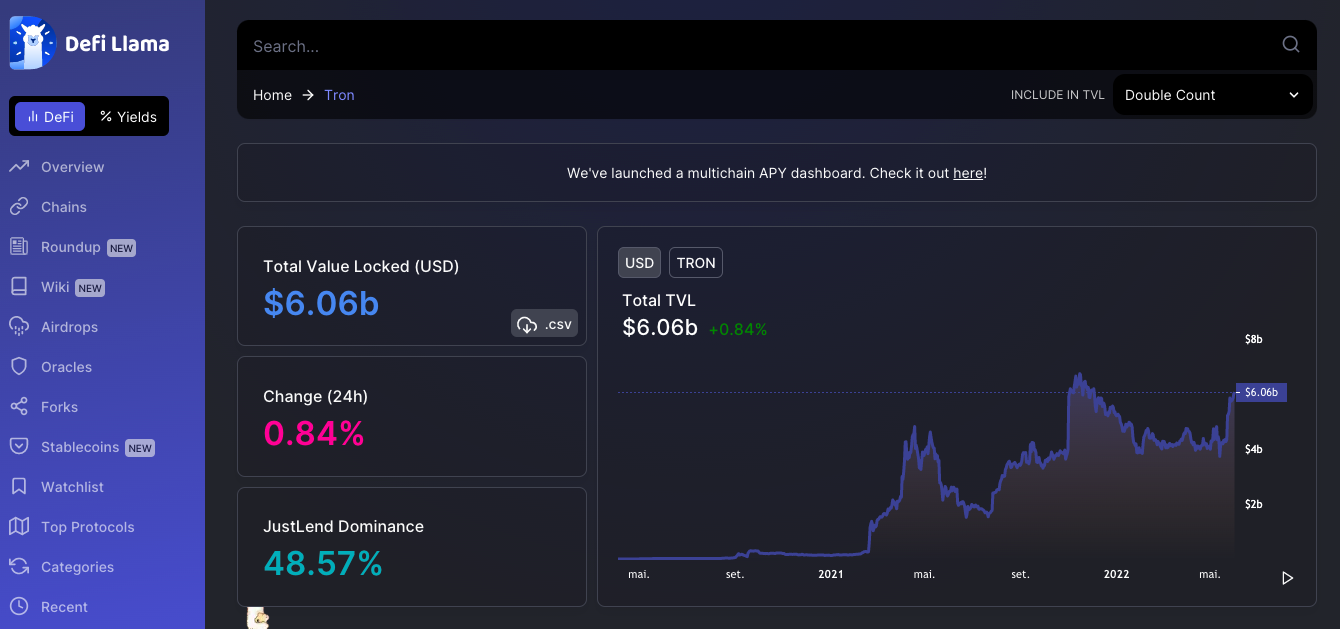Viewport: 1340px width, 629px height.
Task: Click the Defi Llama title text
Action: 117,44
